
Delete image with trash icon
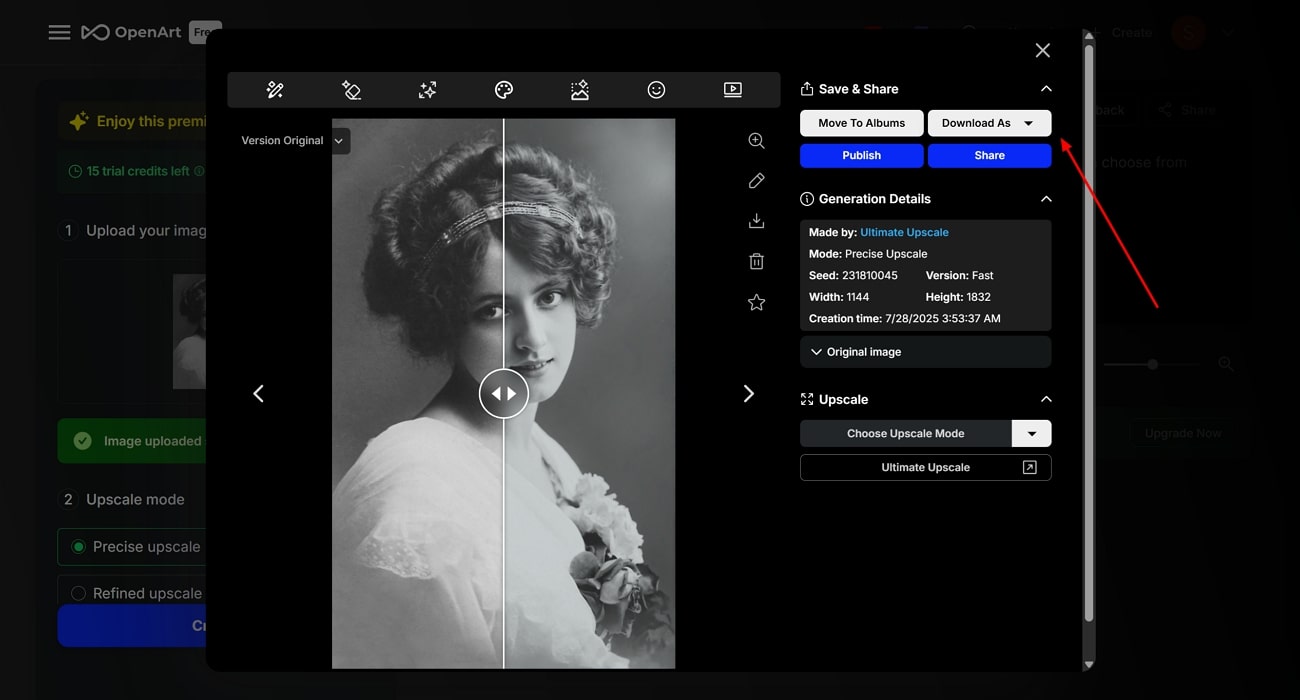[x=756, y=261]
